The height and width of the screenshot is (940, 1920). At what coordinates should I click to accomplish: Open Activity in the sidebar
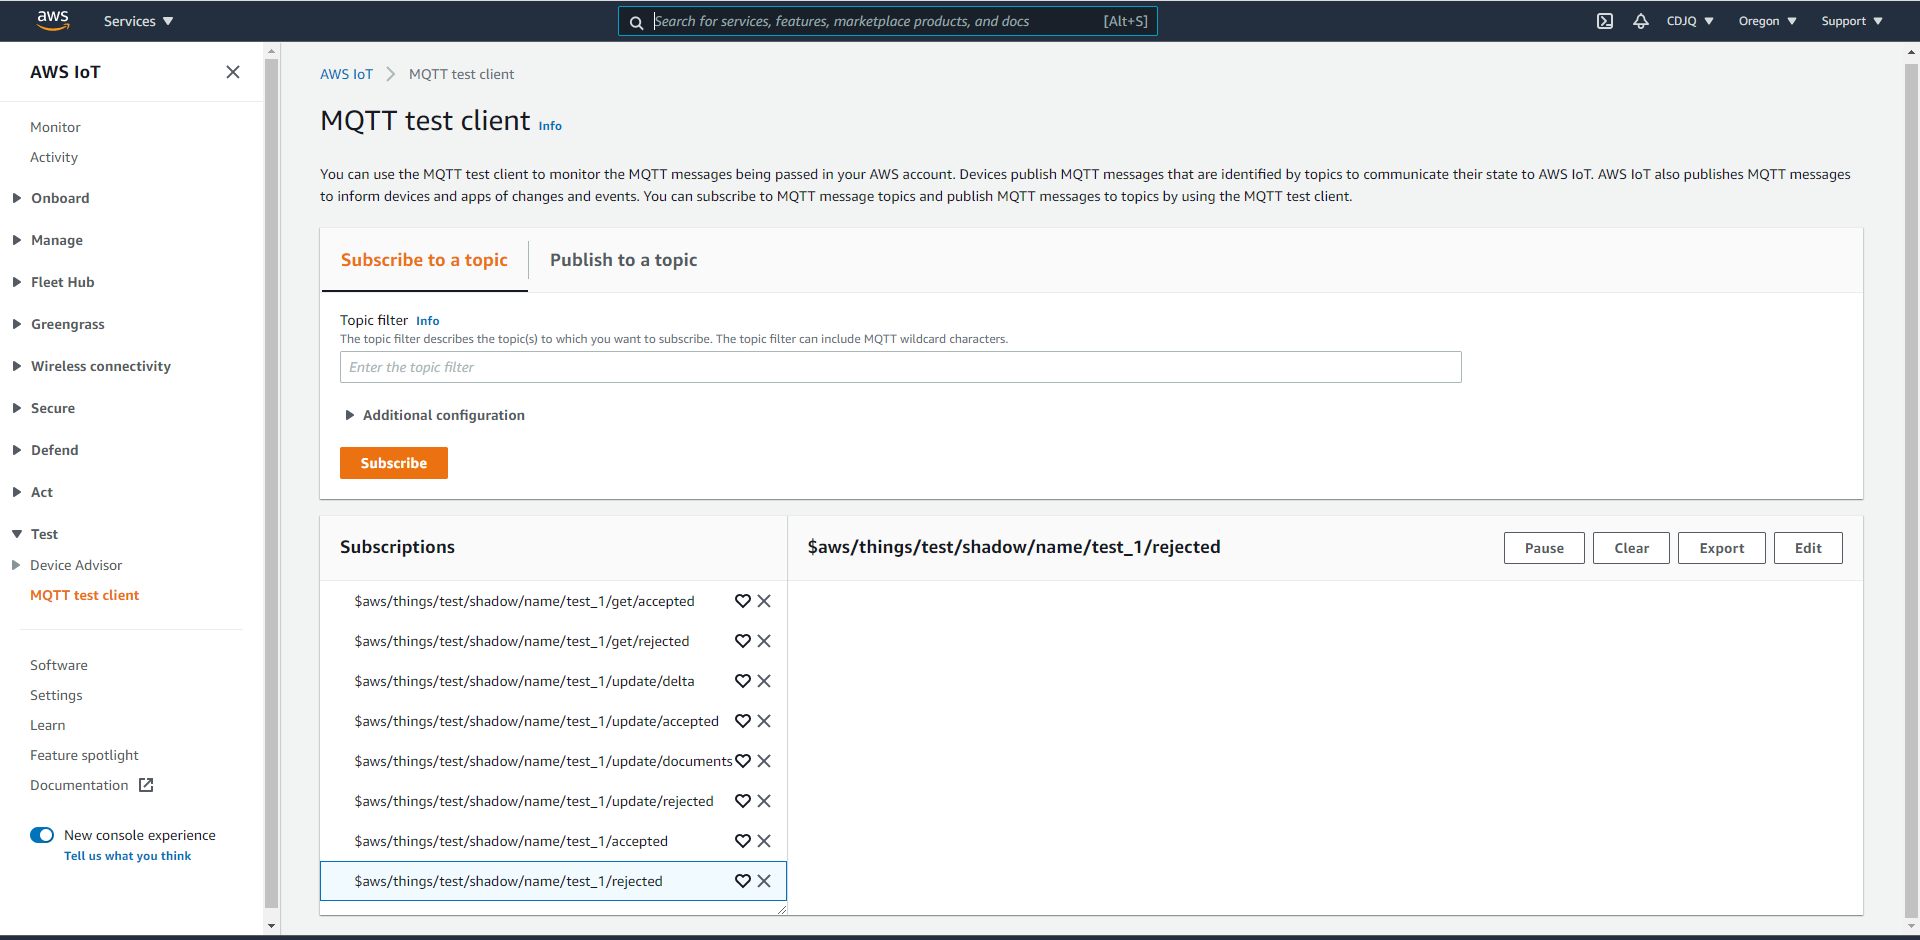click(54, 157)
